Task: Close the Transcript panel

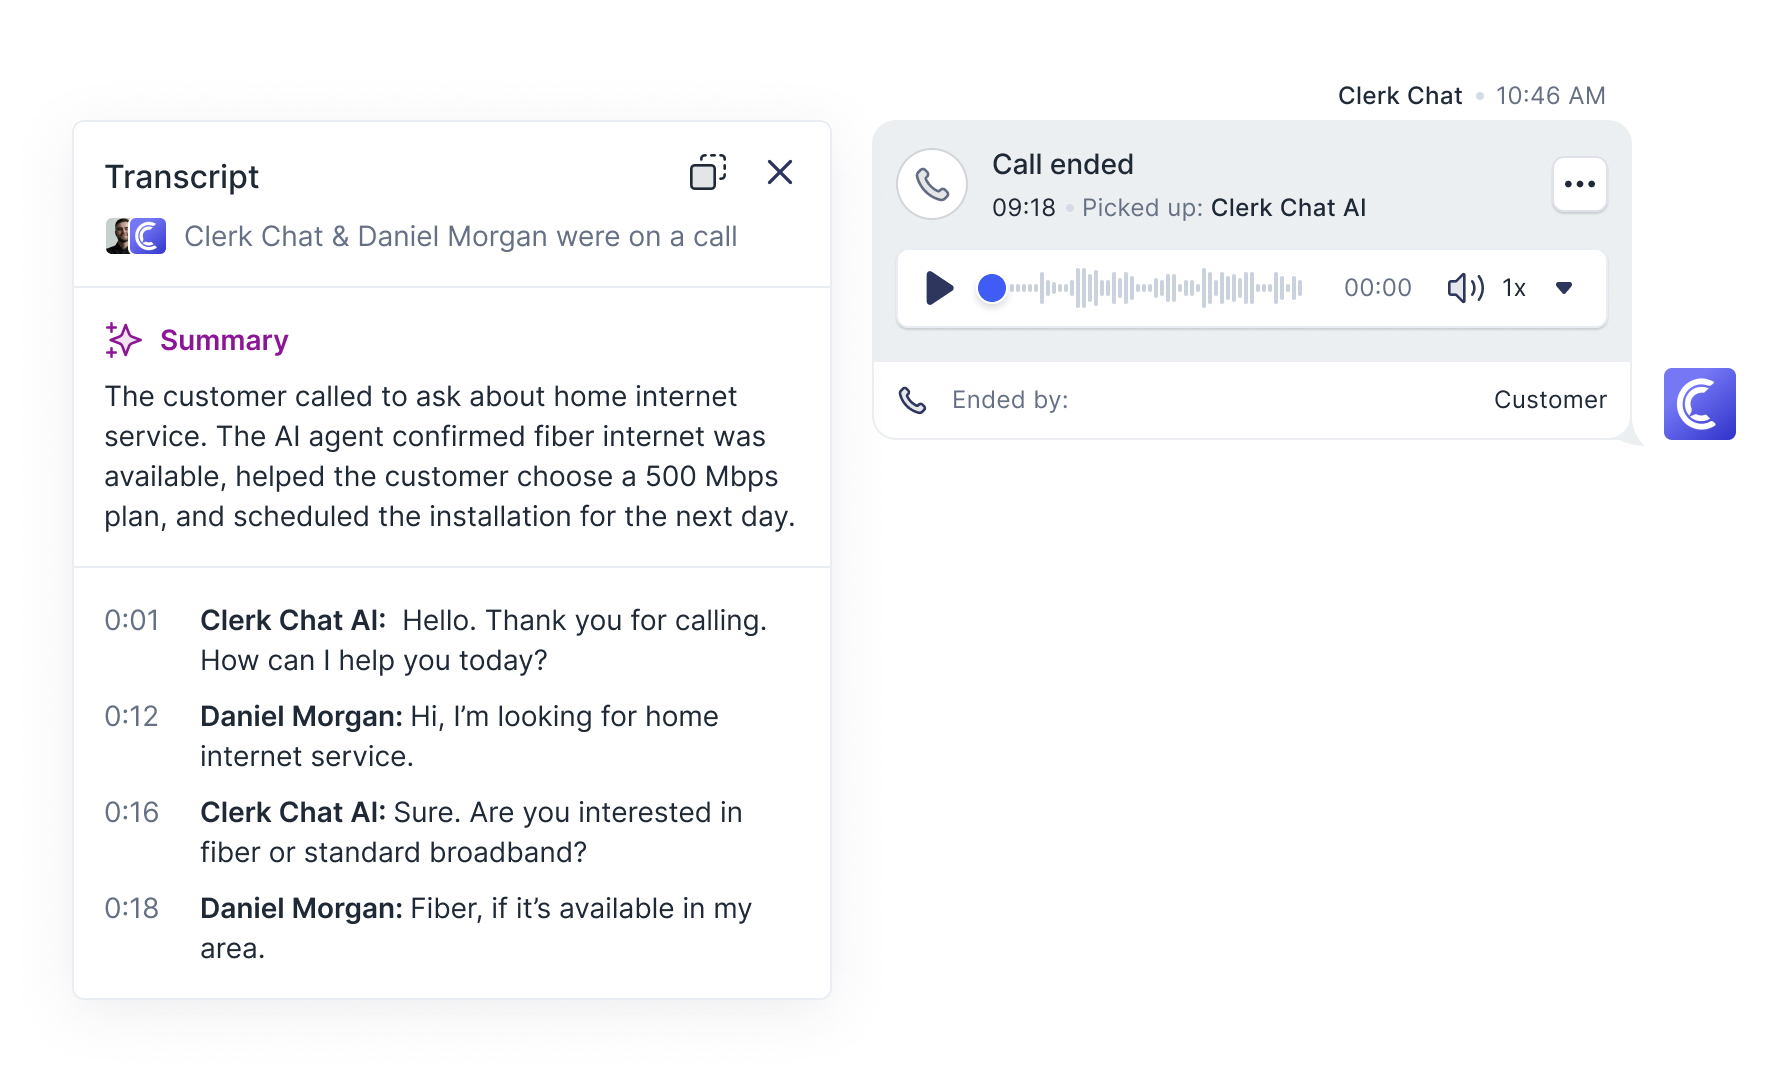Action: click(x=780, y=172)
